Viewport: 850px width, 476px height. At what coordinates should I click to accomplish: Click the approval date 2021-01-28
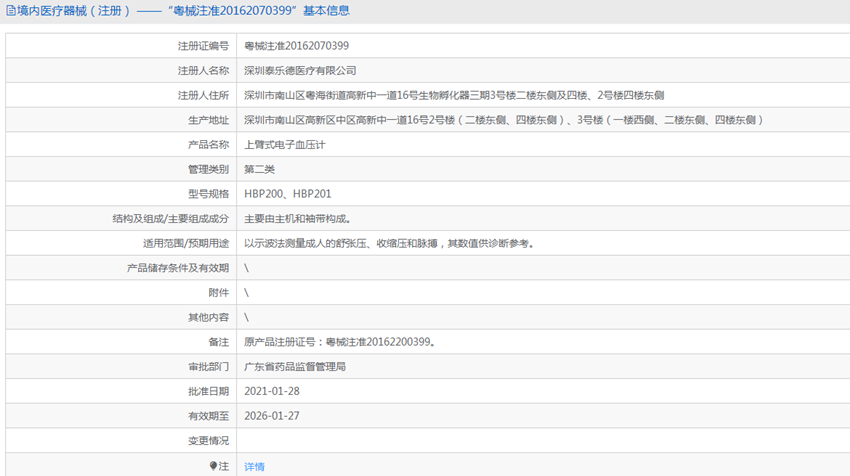[272, 391]
